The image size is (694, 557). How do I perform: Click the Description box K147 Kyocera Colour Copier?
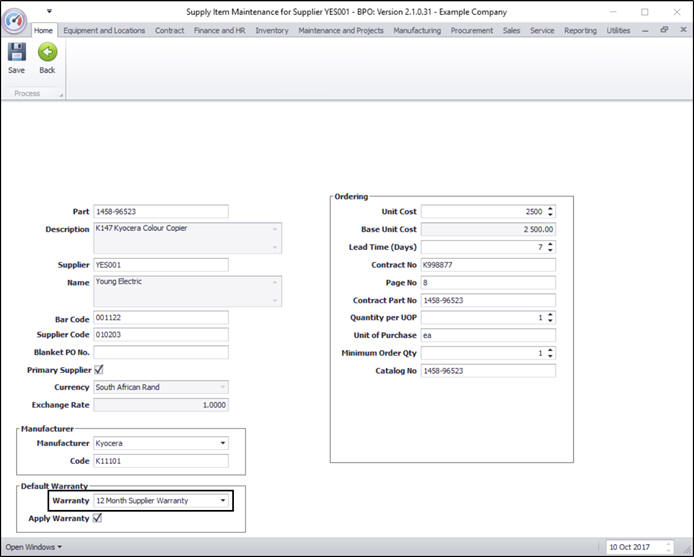tap(188, 238)
